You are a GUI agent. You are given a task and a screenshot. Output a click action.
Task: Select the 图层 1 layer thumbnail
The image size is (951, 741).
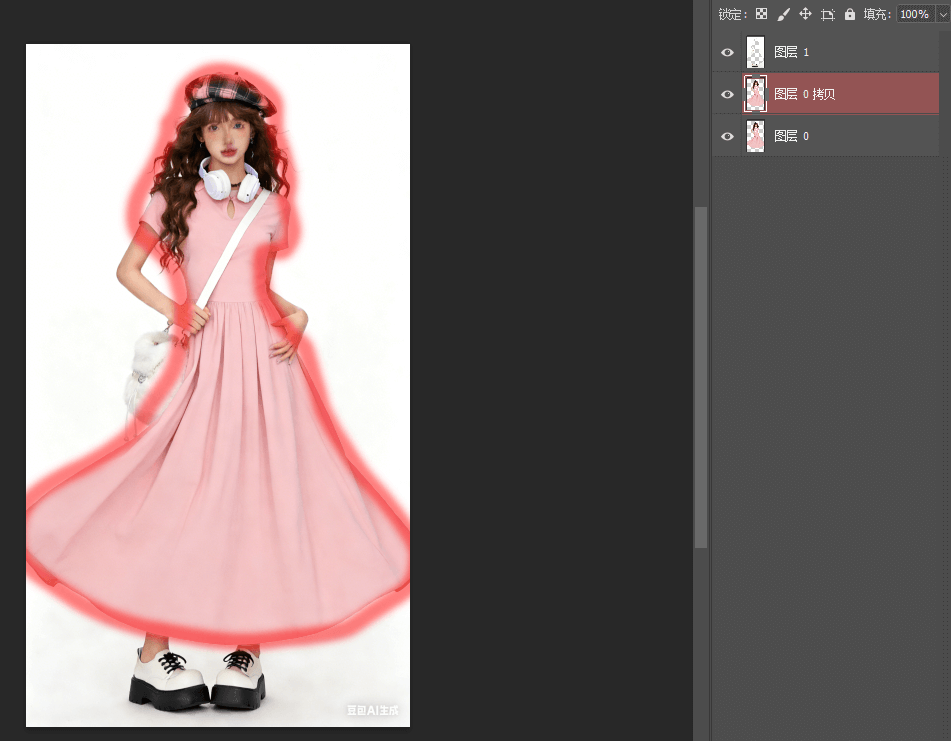(x=756, y=52)
